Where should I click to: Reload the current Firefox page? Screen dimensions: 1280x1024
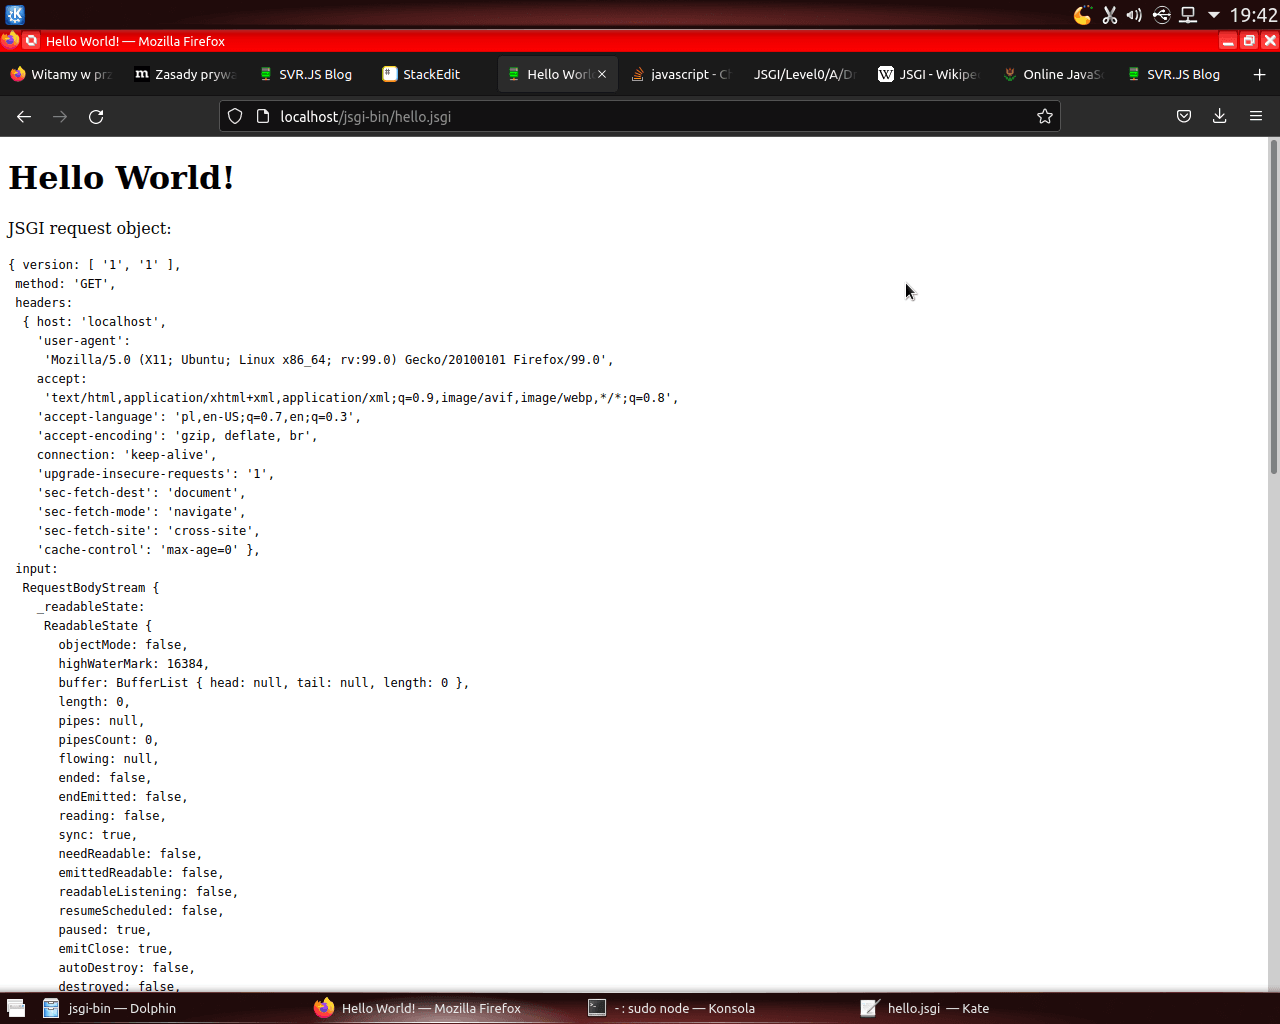(96, 117)
